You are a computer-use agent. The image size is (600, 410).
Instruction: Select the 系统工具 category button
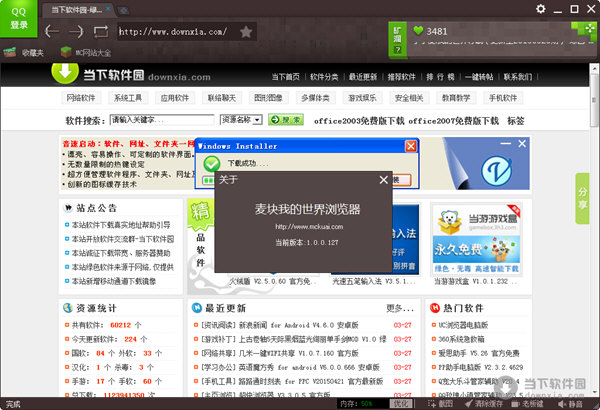(128, 98)
